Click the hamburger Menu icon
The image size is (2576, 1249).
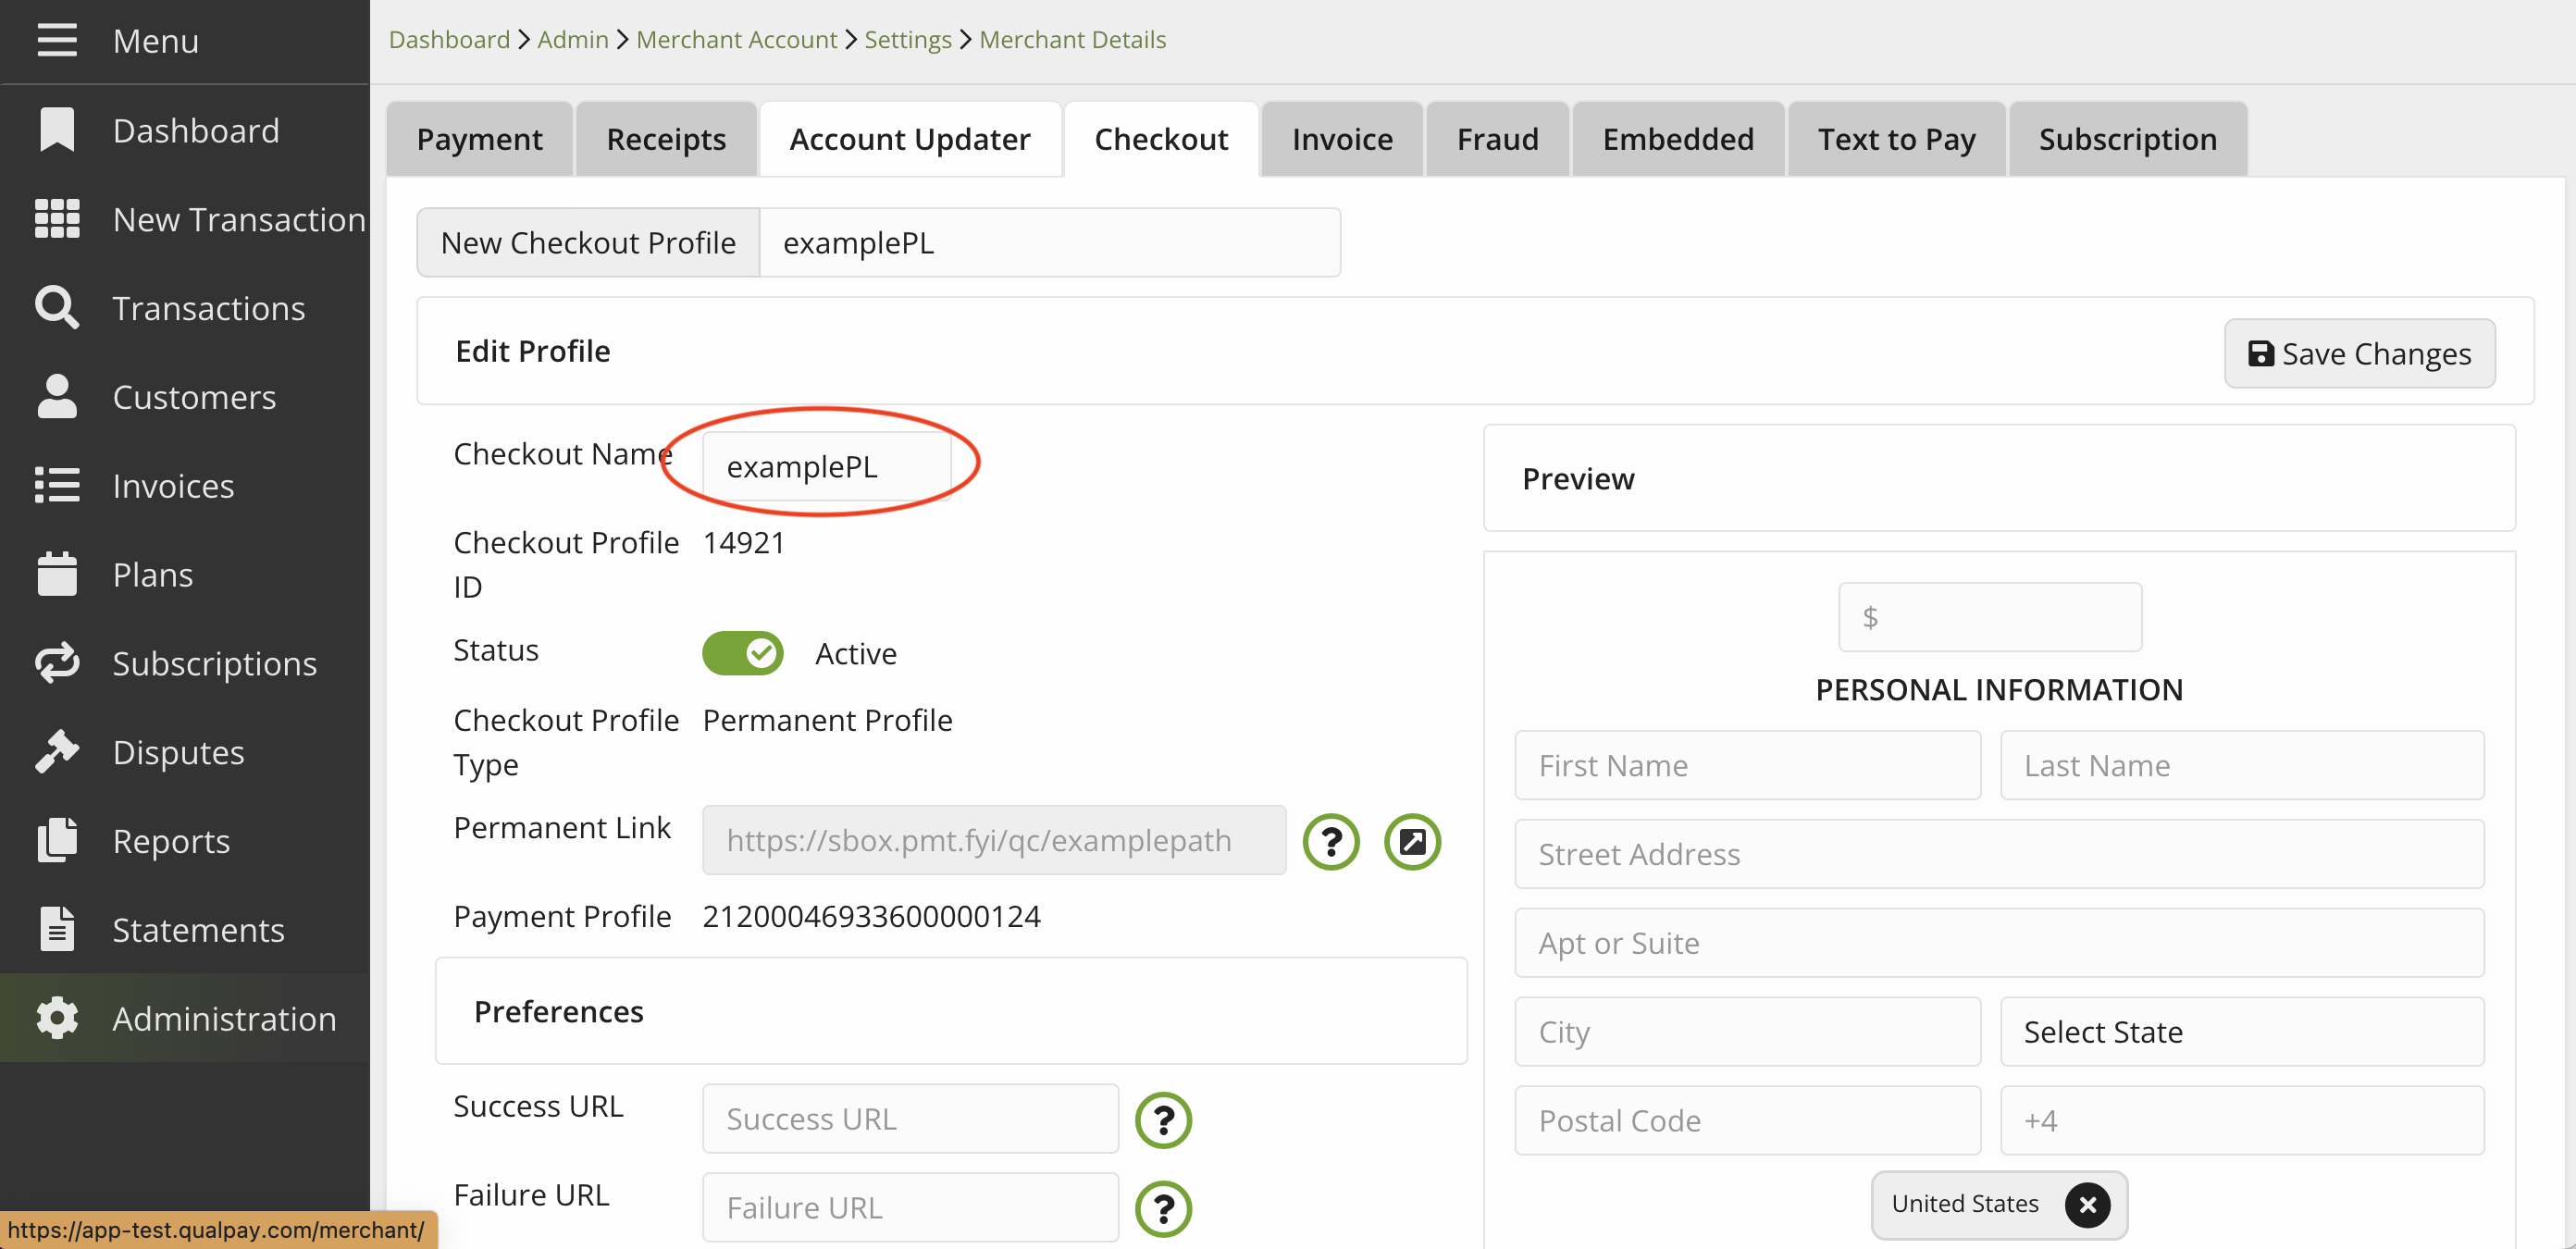coord(57,41)
